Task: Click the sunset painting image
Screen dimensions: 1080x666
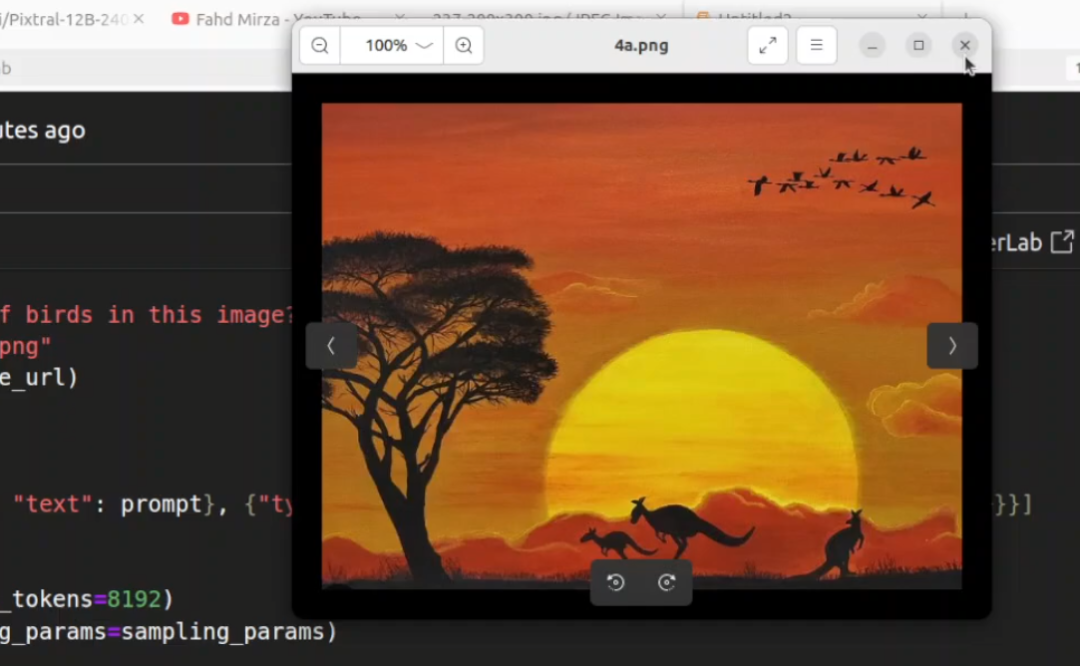Action: (640, 300)
